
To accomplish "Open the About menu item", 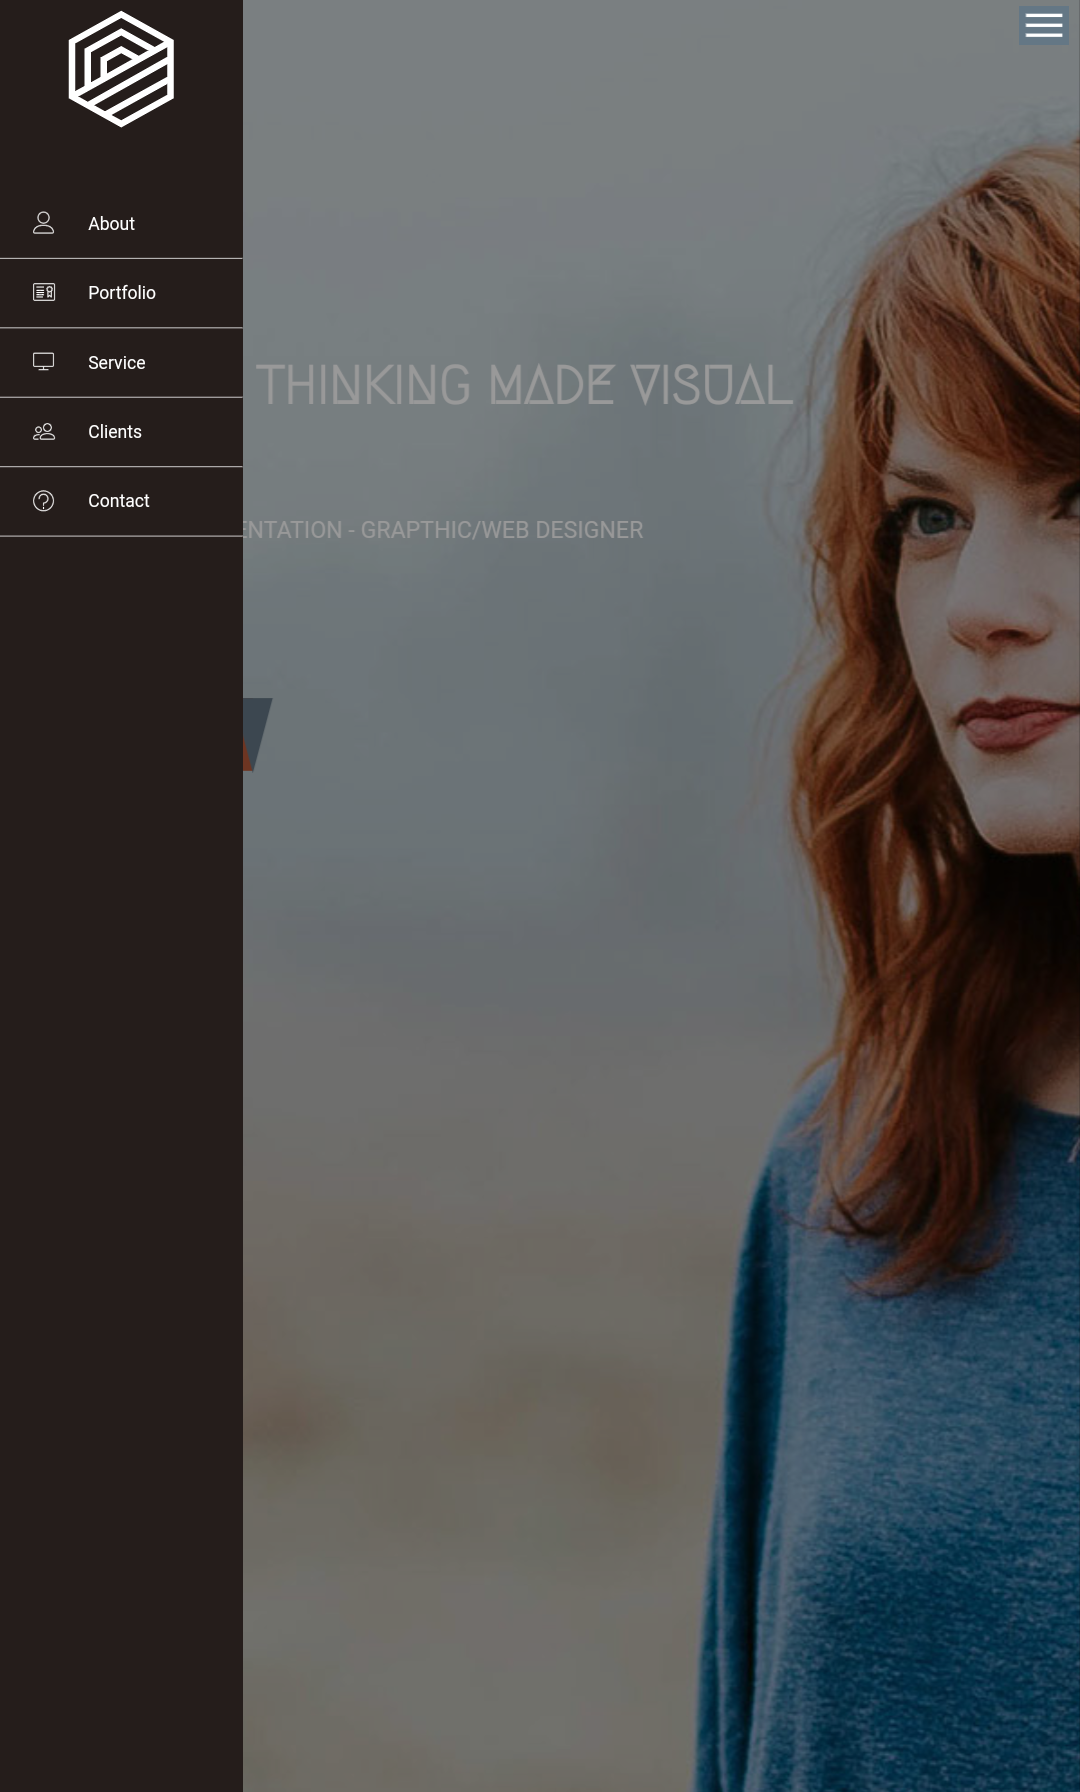I will (111, 224).
